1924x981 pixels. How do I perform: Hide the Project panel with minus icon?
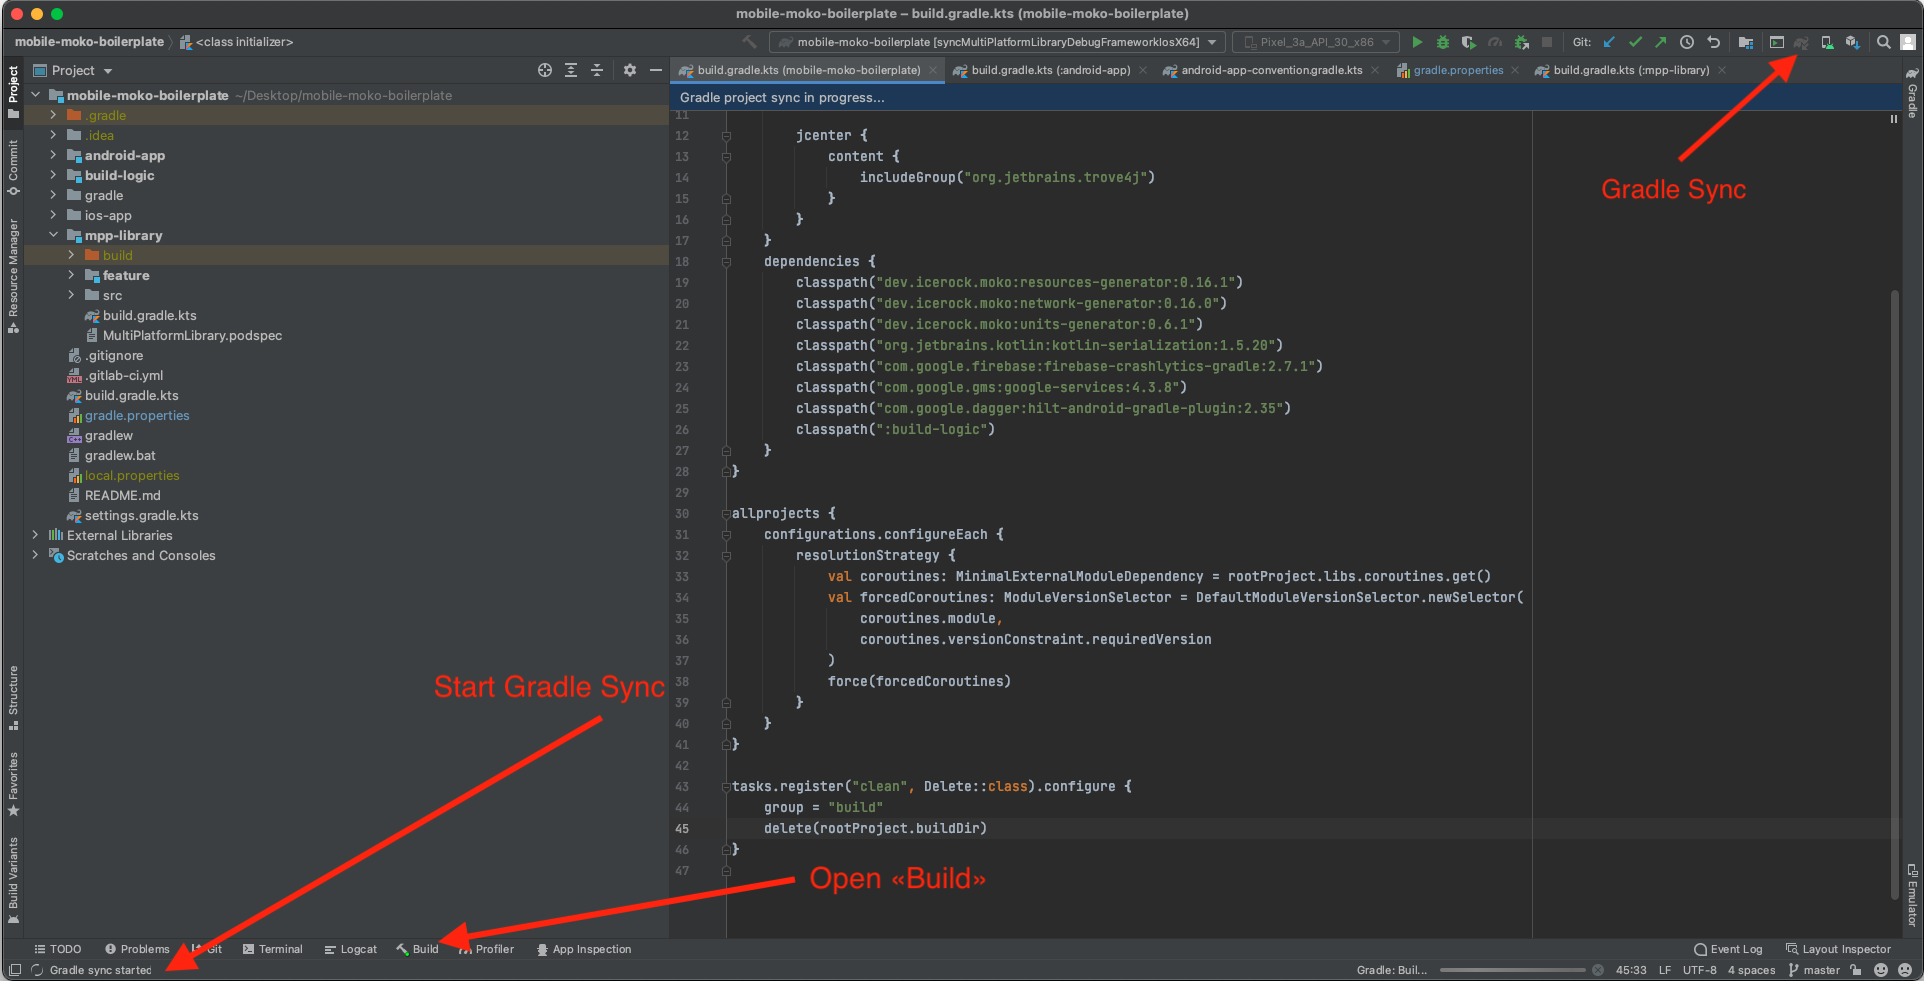pyautogui.click(x=656, y=70)
